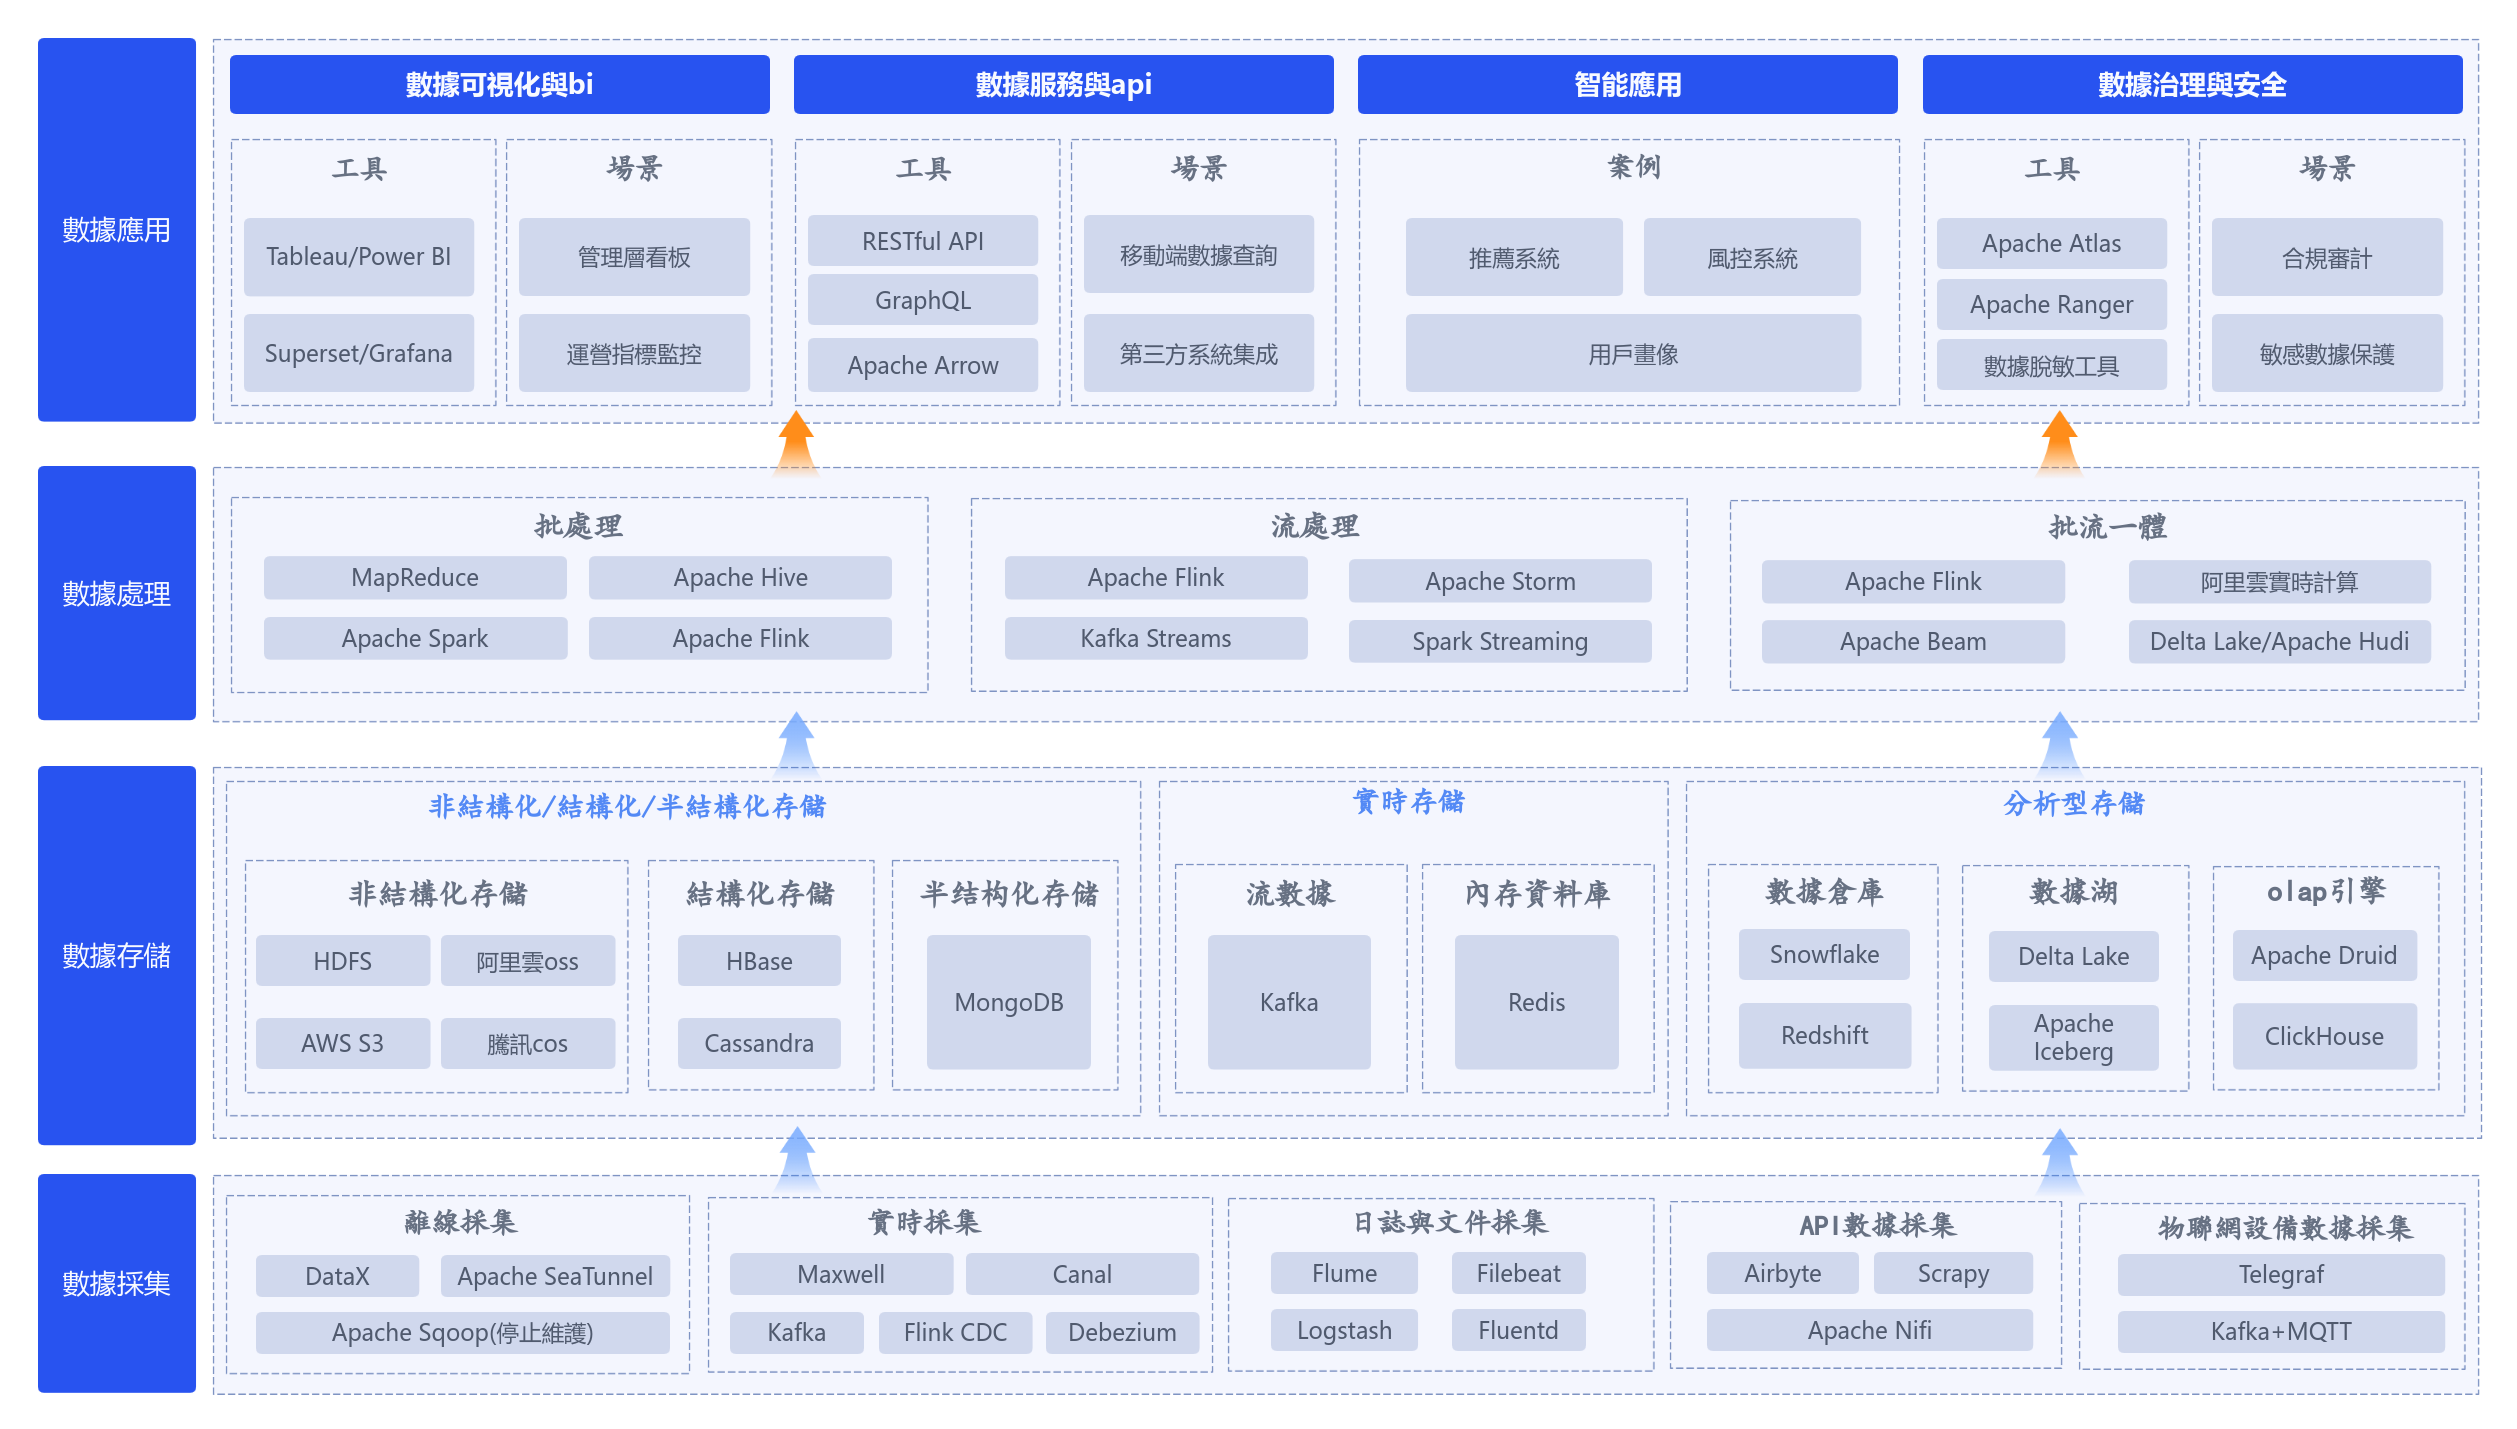Select the 智能應用 header
2517x1429 pixels.
pos(1627,84)
